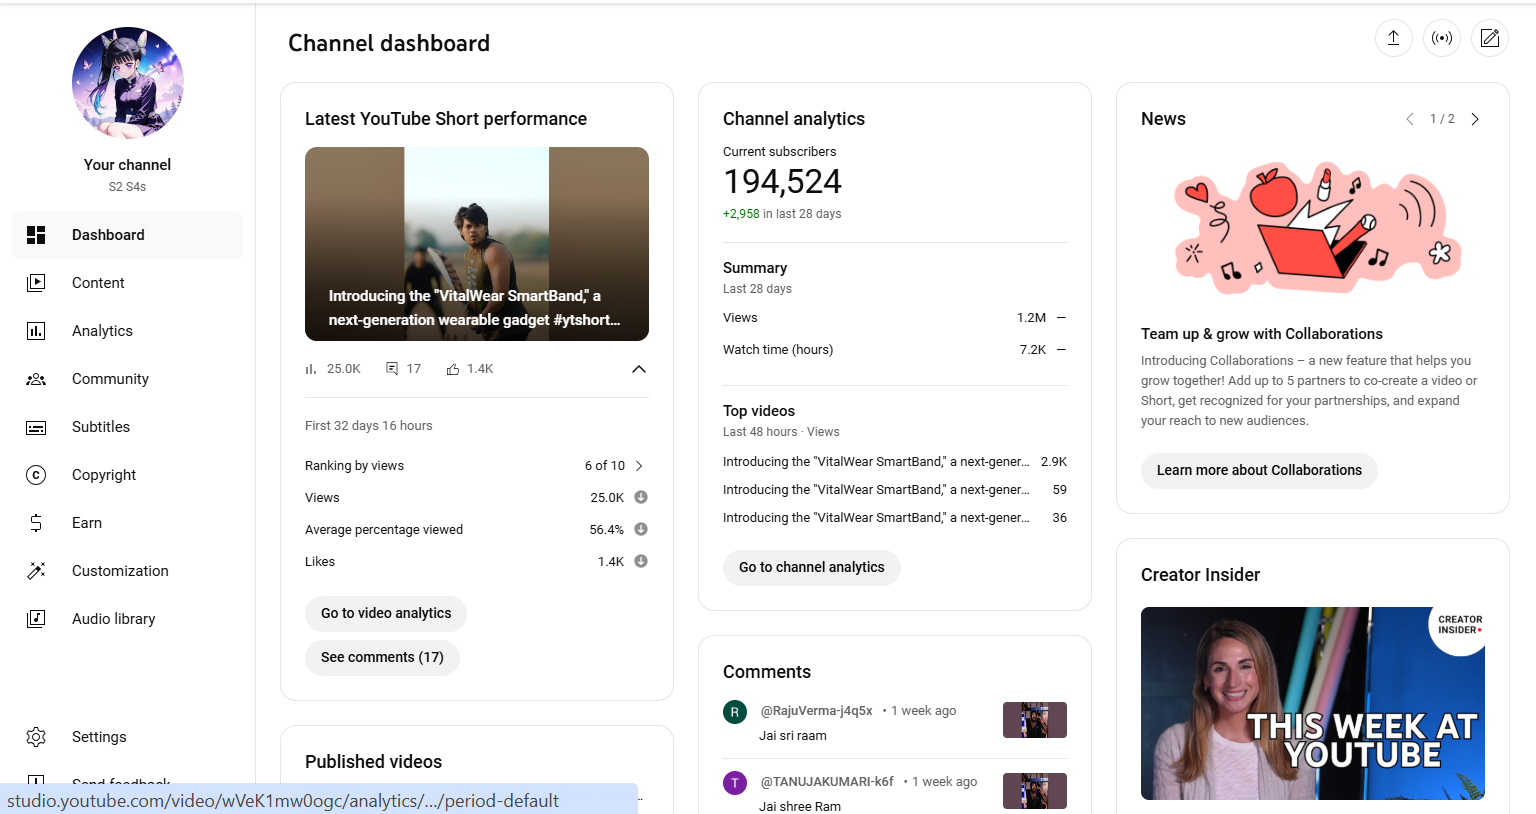
Task: Click the Go live broadcast icon
Action: pos(1441,38)
